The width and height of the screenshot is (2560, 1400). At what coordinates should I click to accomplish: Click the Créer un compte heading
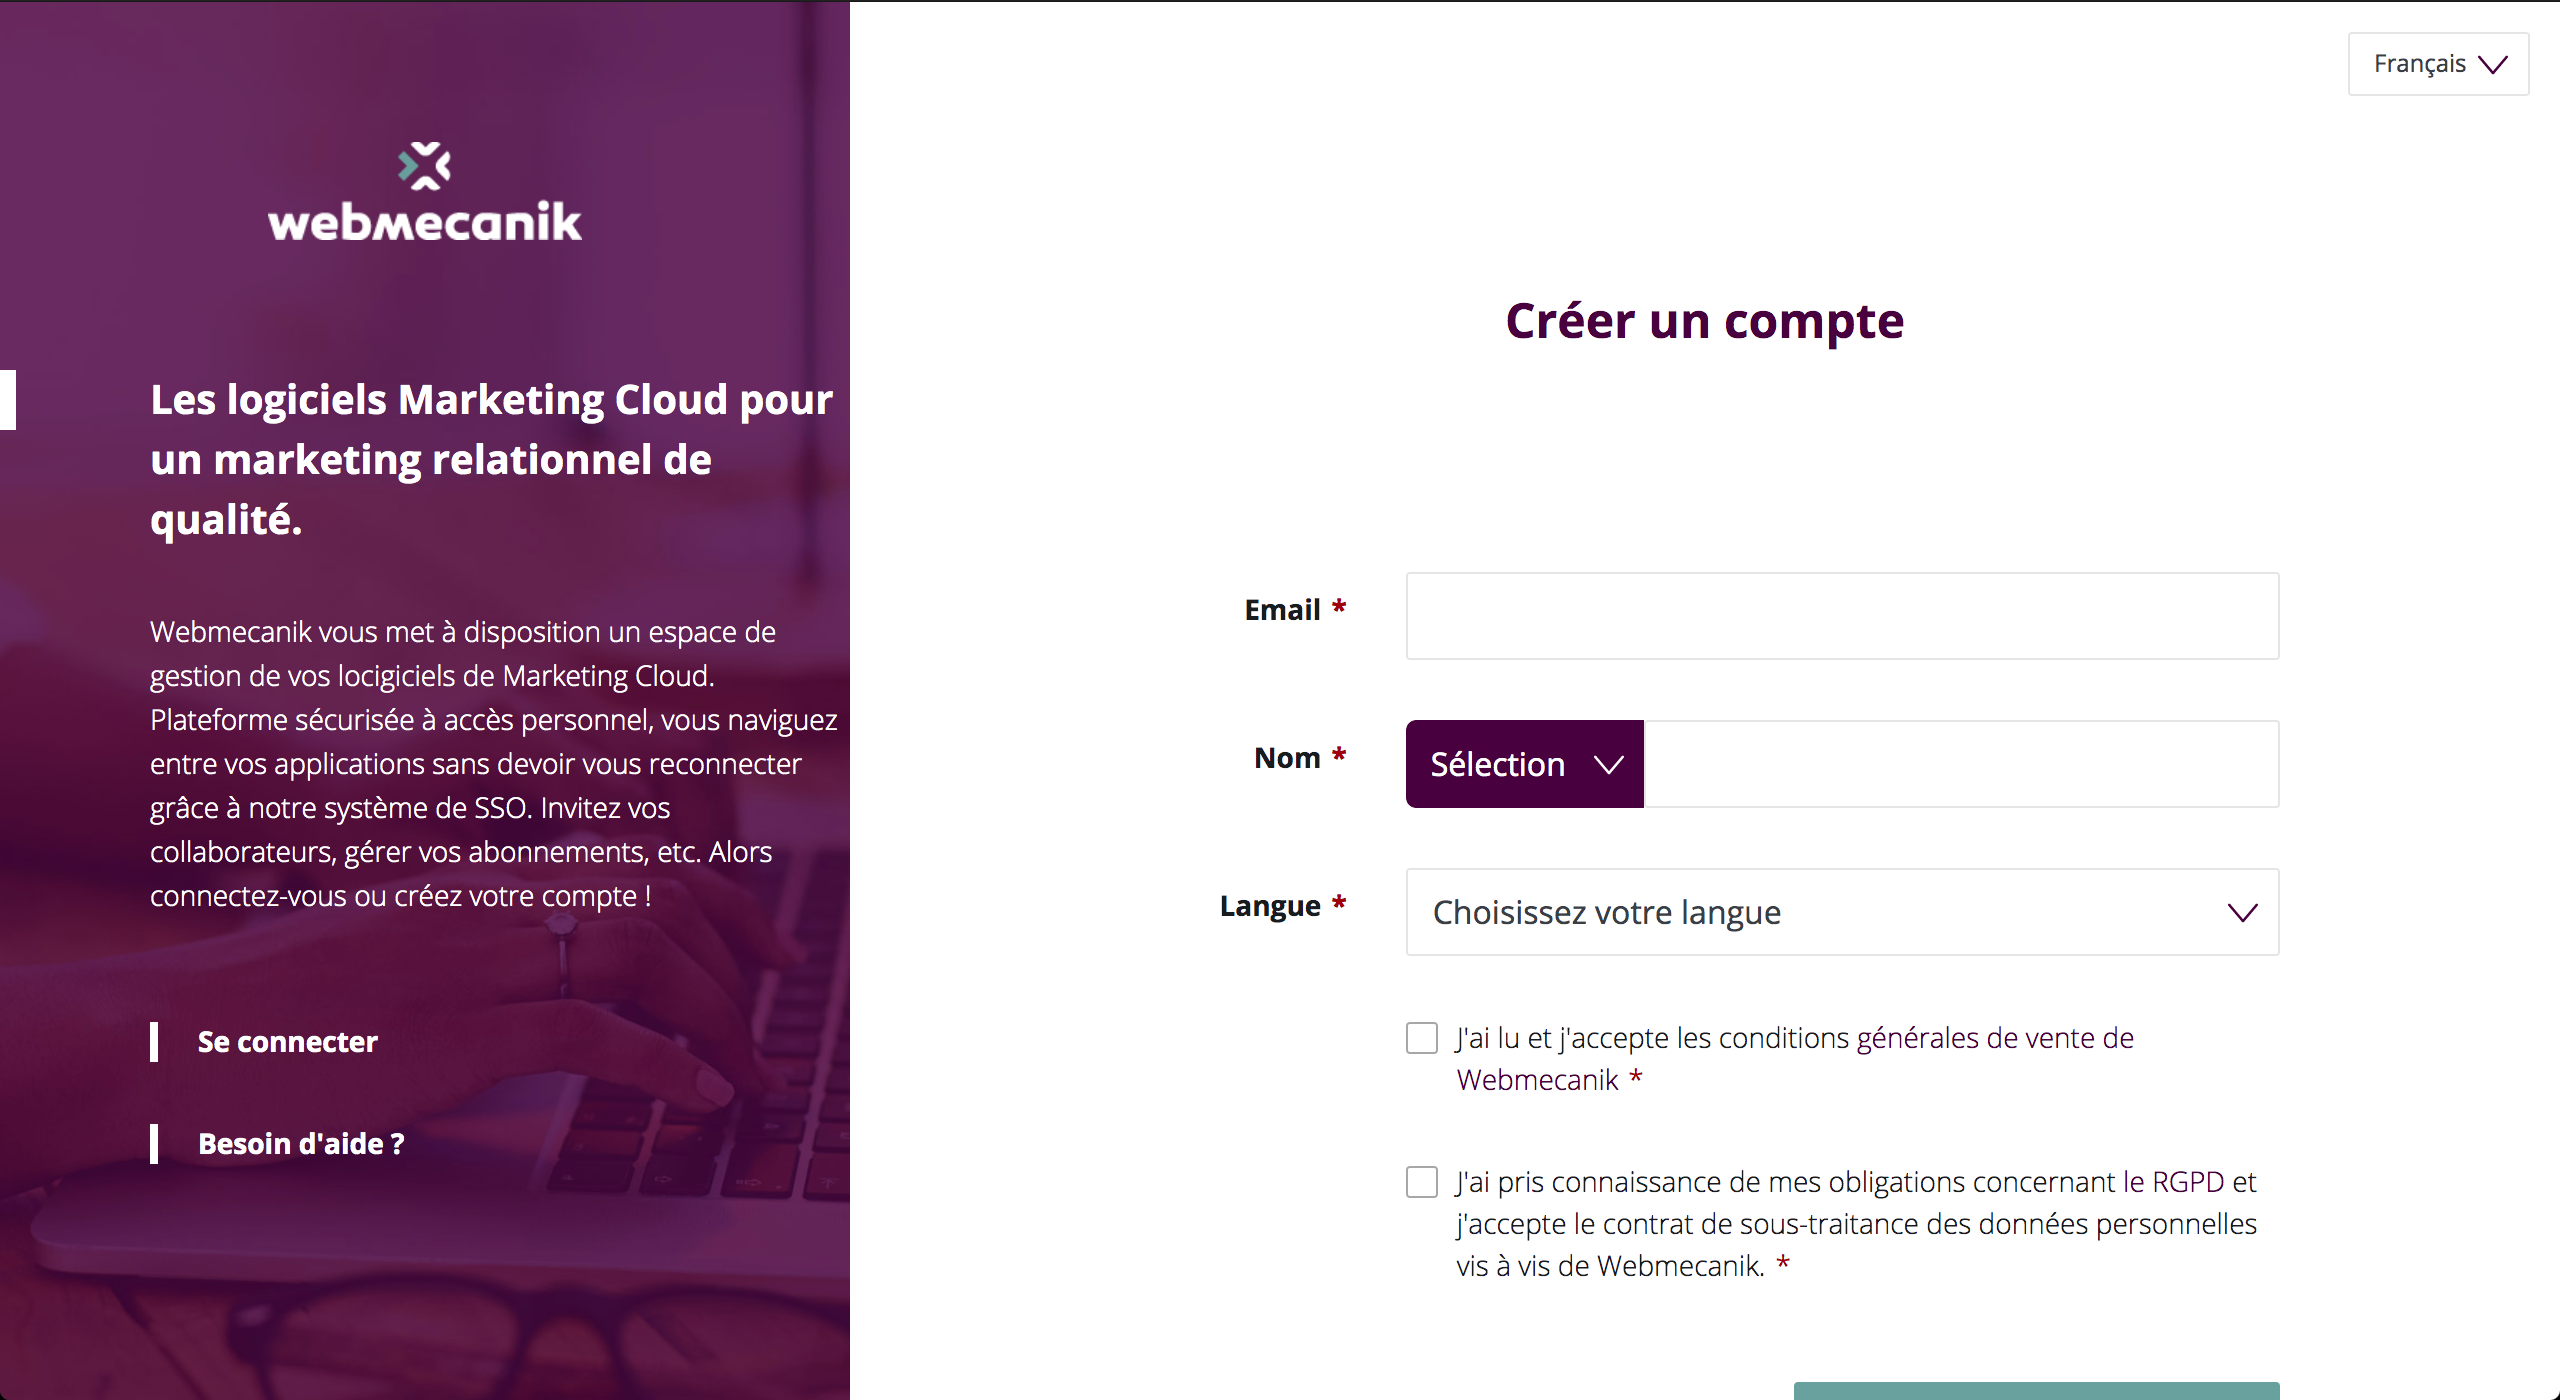point(1704,322)
